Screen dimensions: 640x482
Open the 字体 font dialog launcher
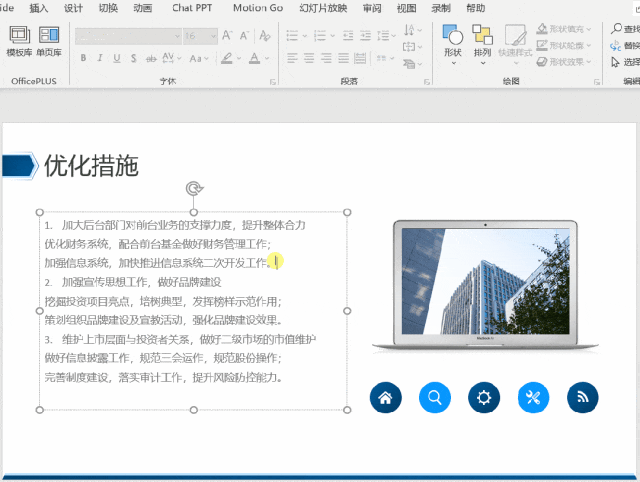(x=273, y=82)
